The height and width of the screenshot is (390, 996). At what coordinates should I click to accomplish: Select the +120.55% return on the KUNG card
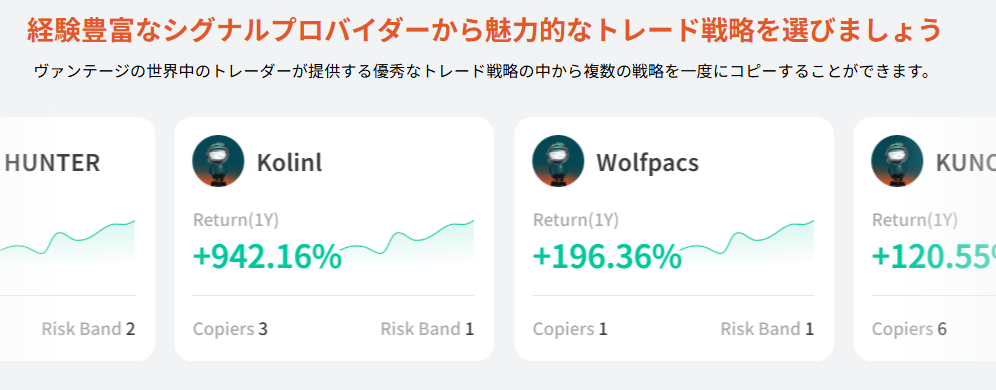(934, 257)
